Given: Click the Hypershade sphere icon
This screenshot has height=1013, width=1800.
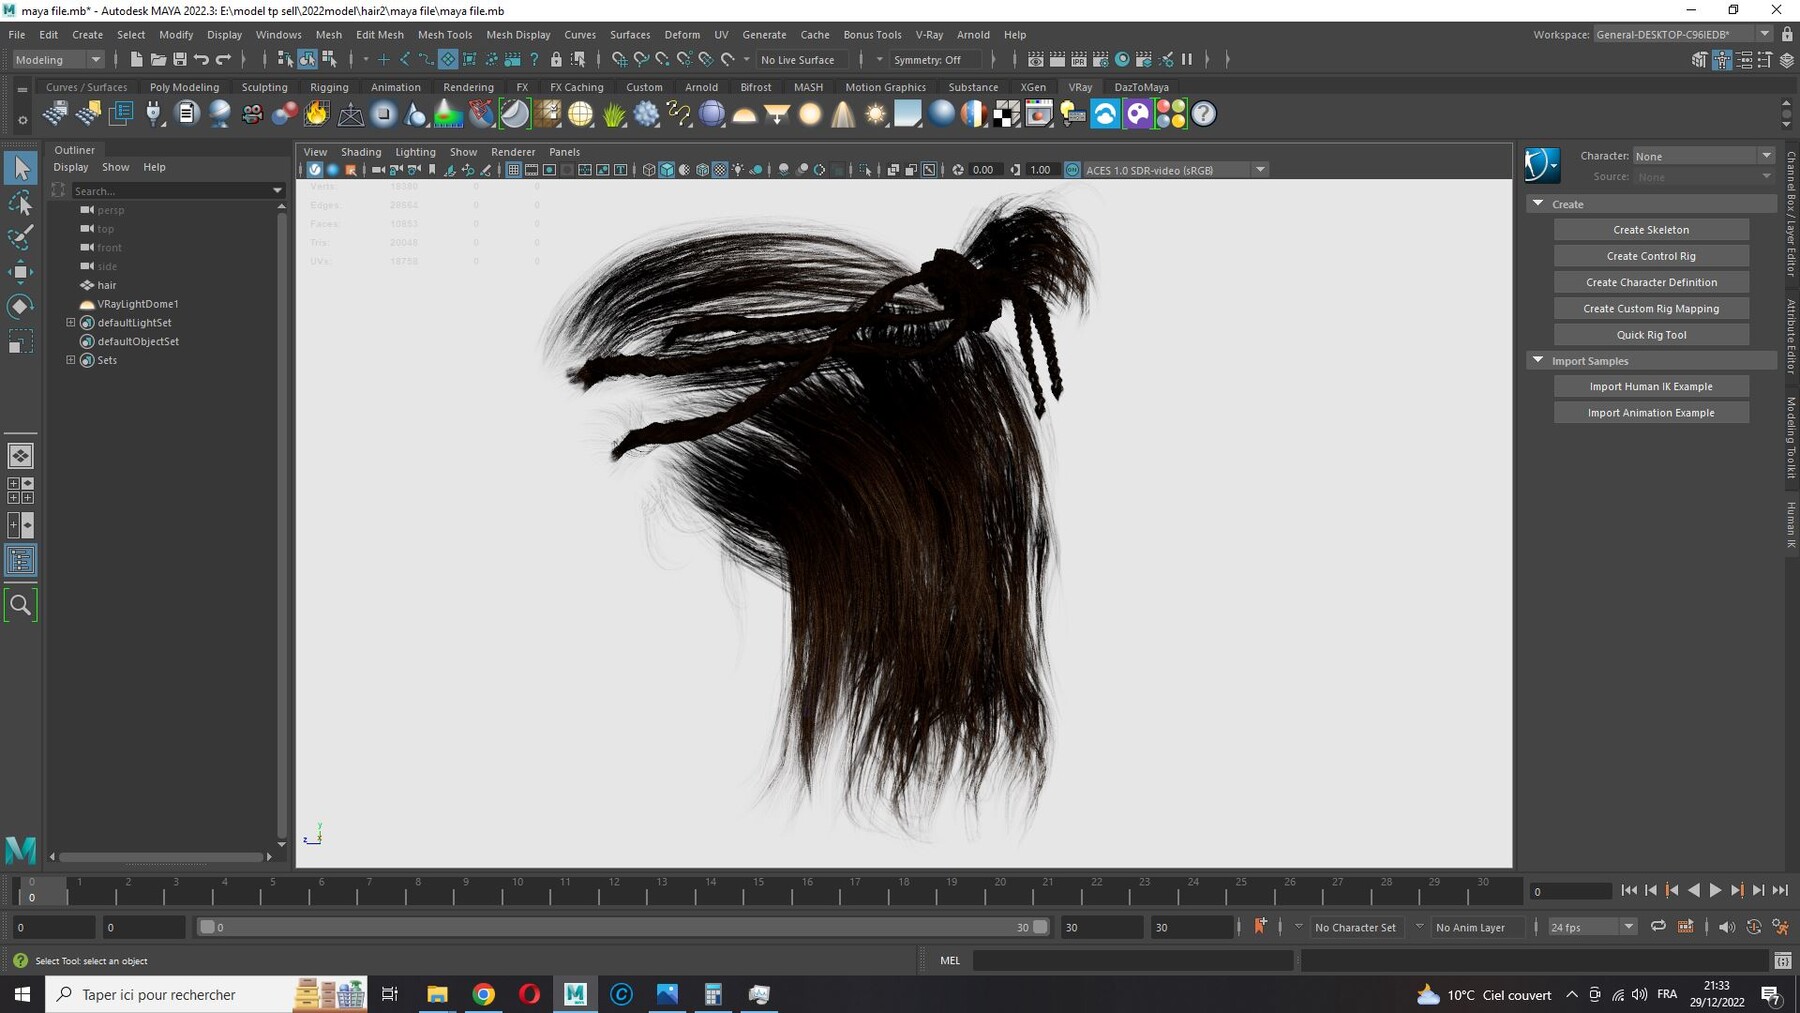Looking at the screenshot, I should click(1123, 60).
